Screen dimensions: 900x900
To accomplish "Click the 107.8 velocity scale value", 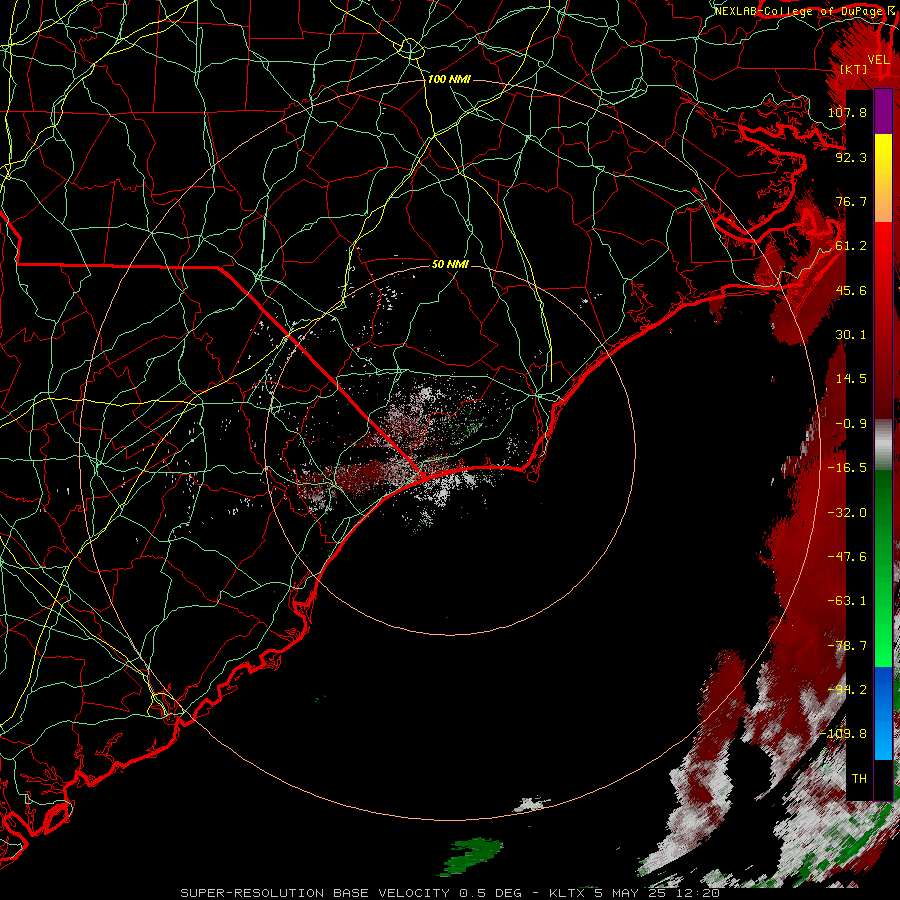I will point(847,112).
